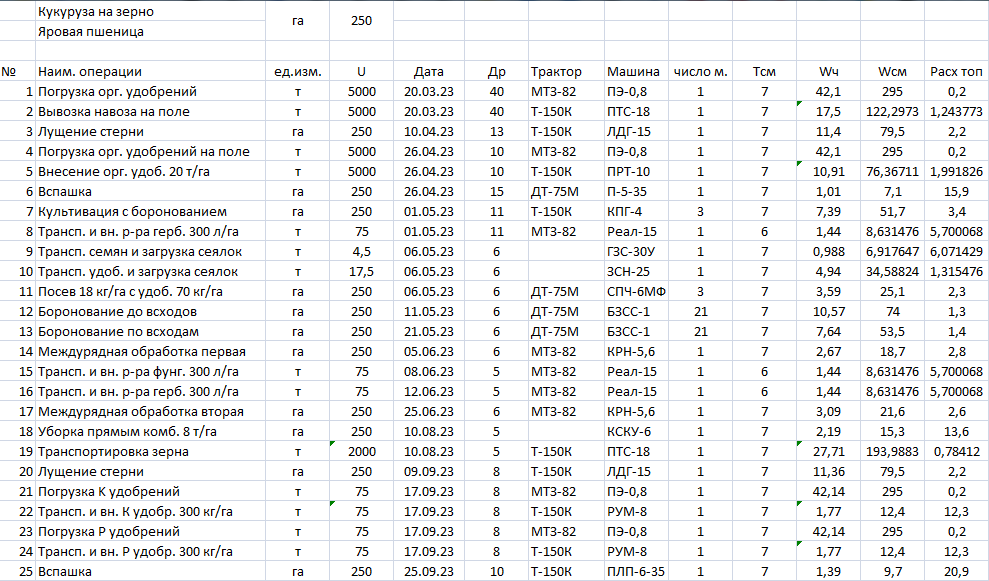The image size is (989, 581).
Task: Click the machine cell "ПТС-18" in row 2
Action: click(x=636, y=112)
